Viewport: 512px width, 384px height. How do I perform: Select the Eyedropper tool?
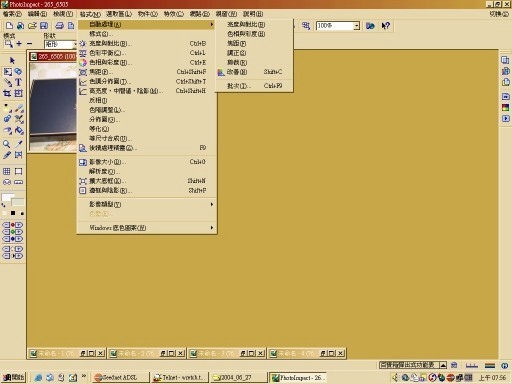[x=19, y=144]
